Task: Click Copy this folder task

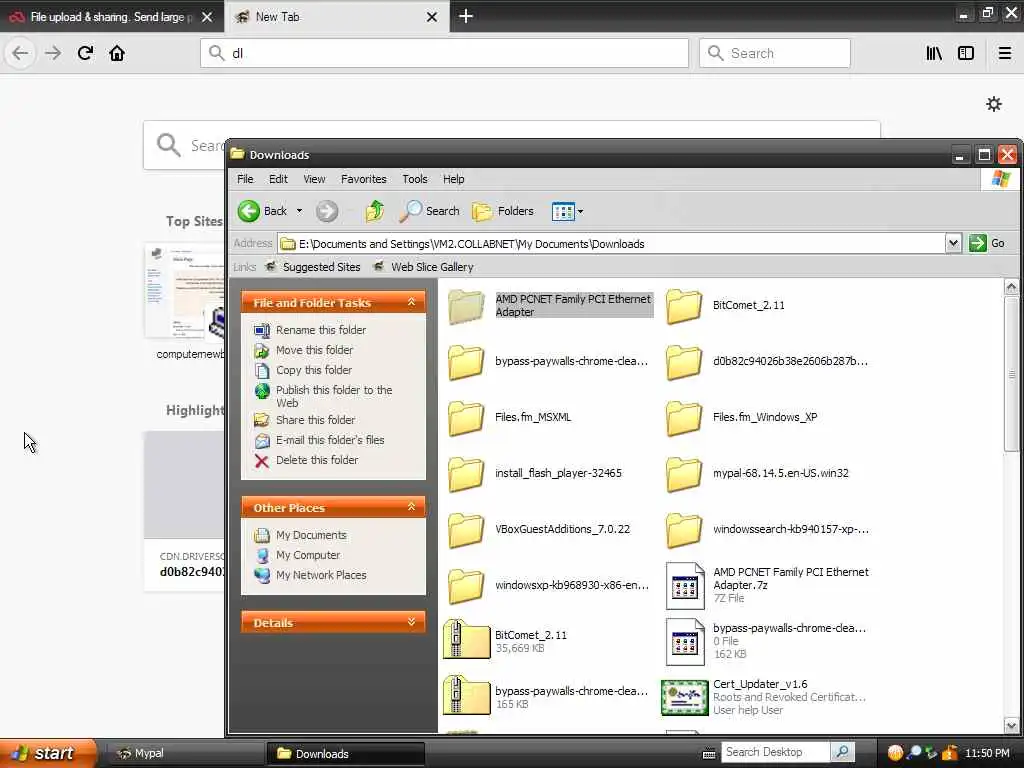Action: (x=302, y=370)
